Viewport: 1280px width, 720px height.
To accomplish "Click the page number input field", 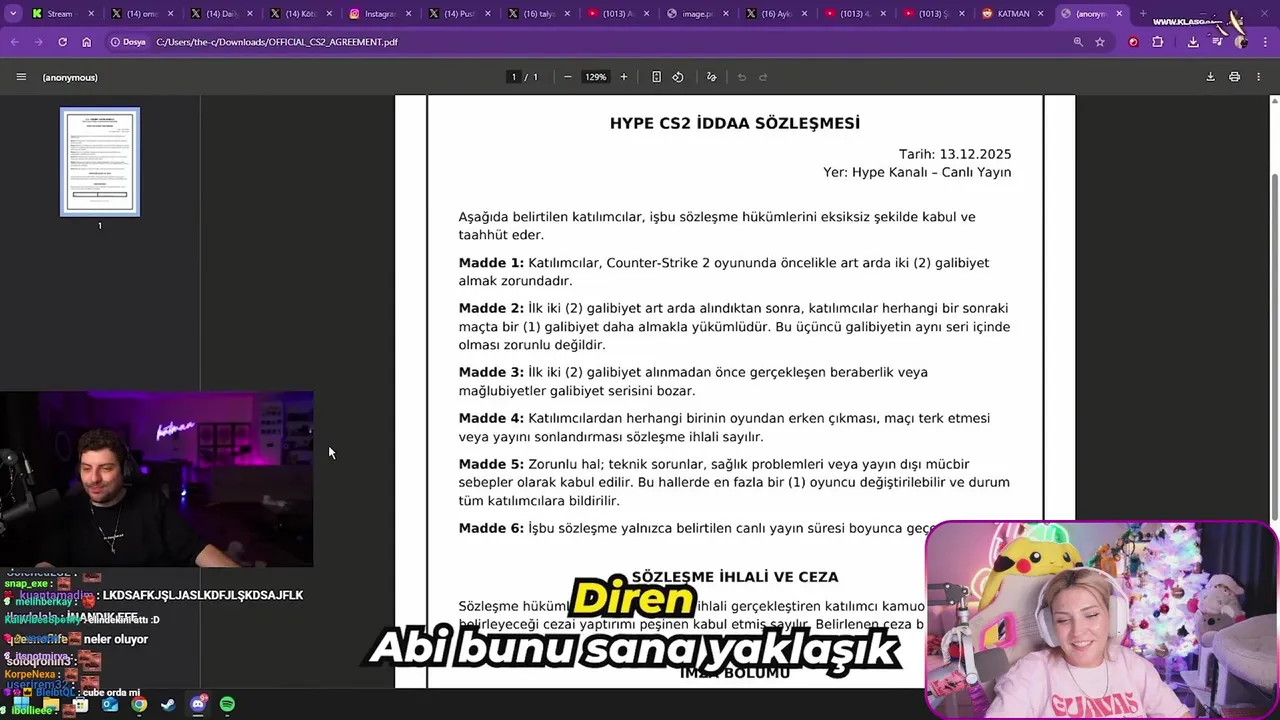I will coord(514,77).
